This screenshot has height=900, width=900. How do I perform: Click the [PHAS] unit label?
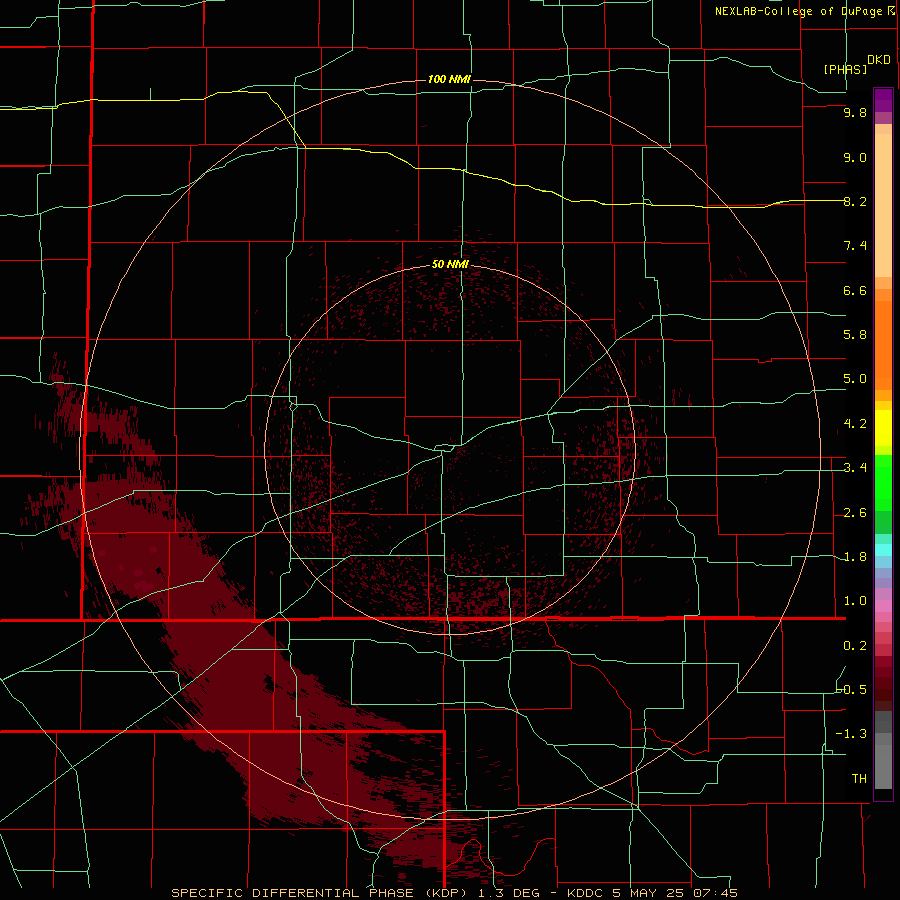click(845, 69)
